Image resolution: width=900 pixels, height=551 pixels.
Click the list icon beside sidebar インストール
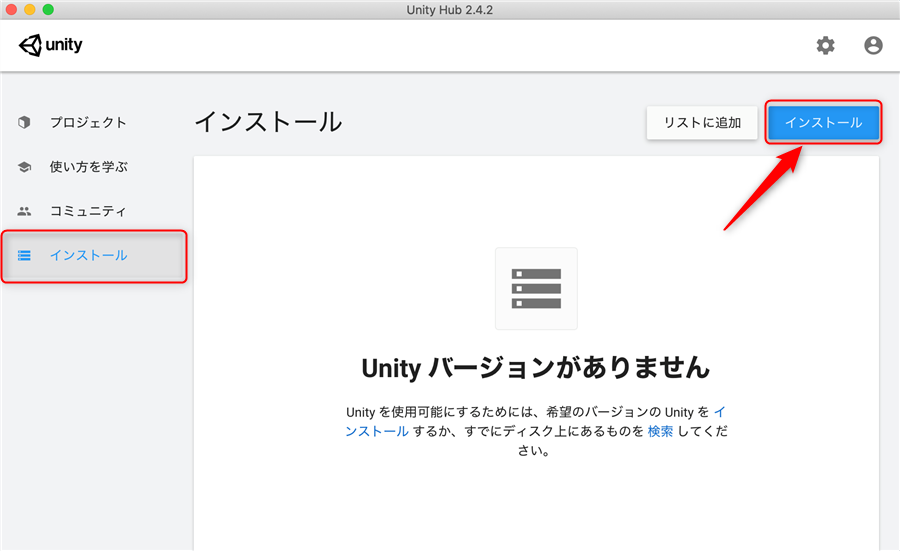coord(24,255)
